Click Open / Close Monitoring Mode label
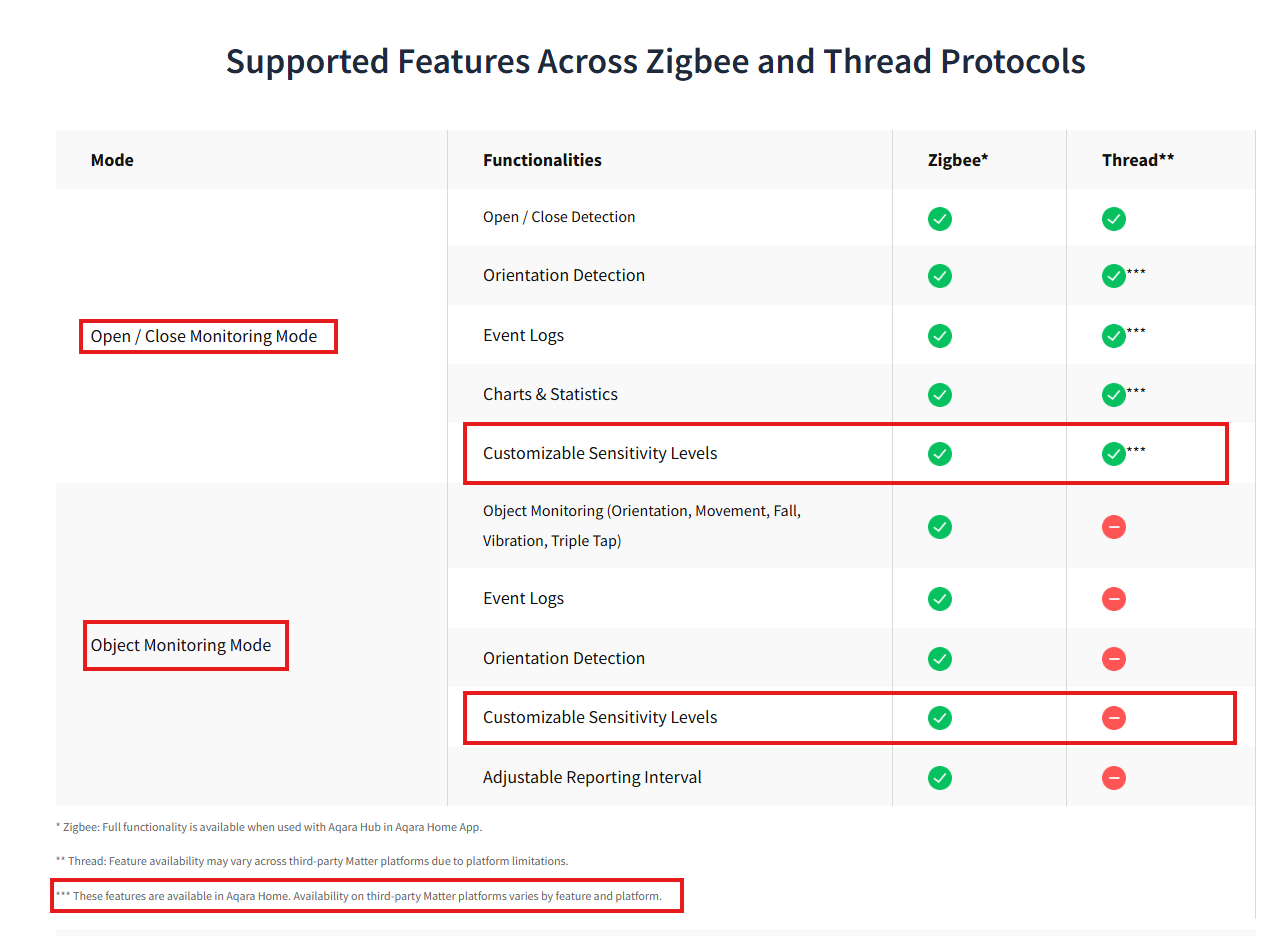Viewport: 1264px width, 936px height. (204, 336)
